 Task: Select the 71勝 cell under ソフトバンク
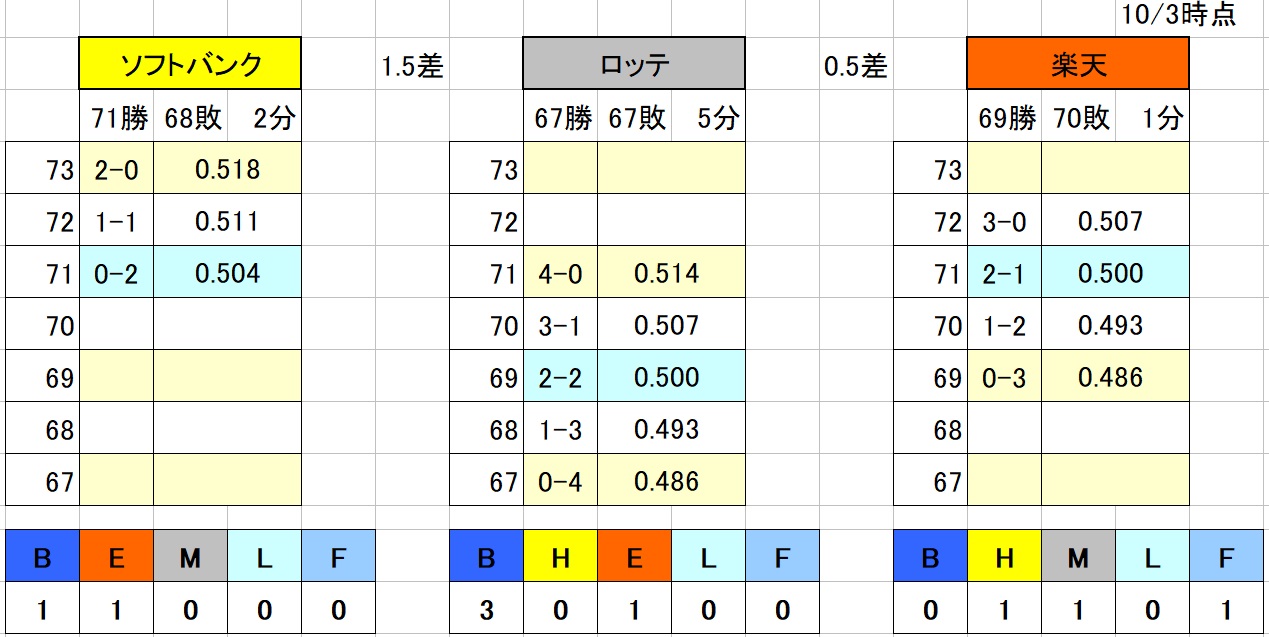coord(116,118)
